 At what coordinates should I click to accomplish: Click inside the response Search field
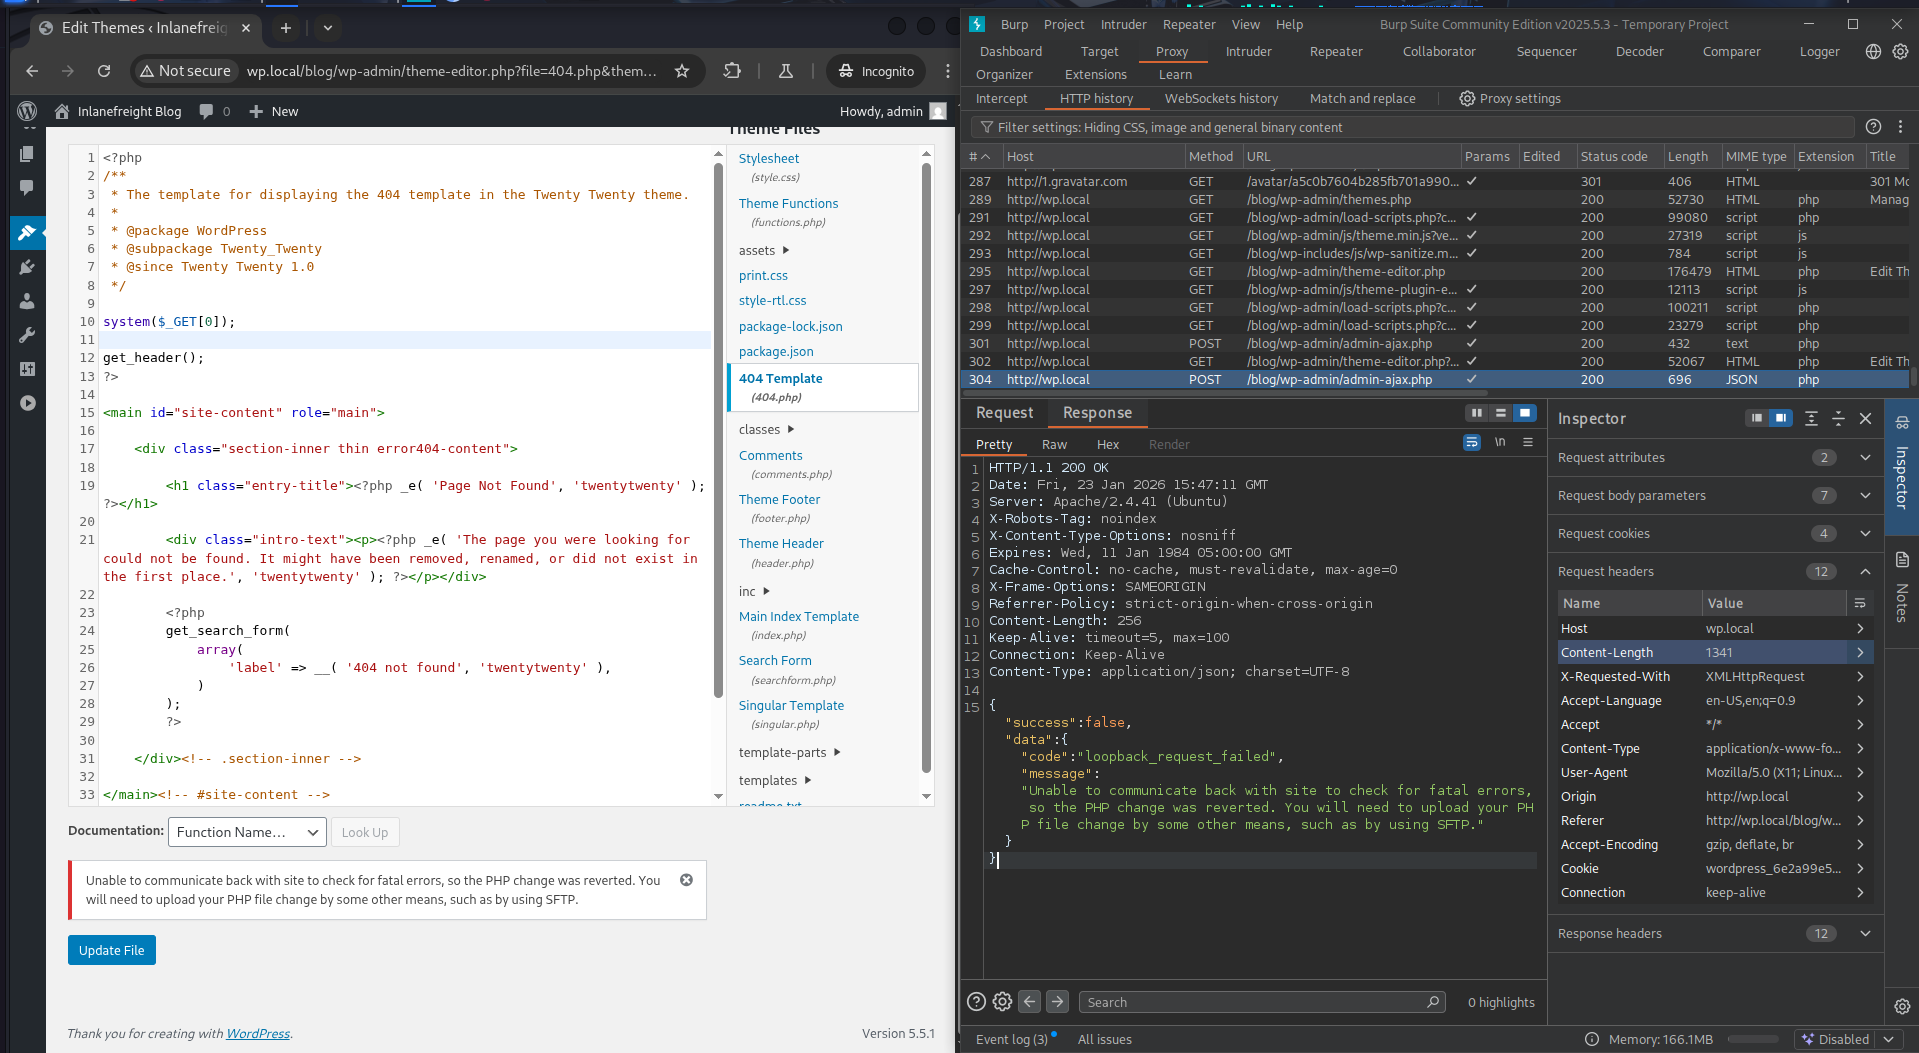coord(1260,1001)
